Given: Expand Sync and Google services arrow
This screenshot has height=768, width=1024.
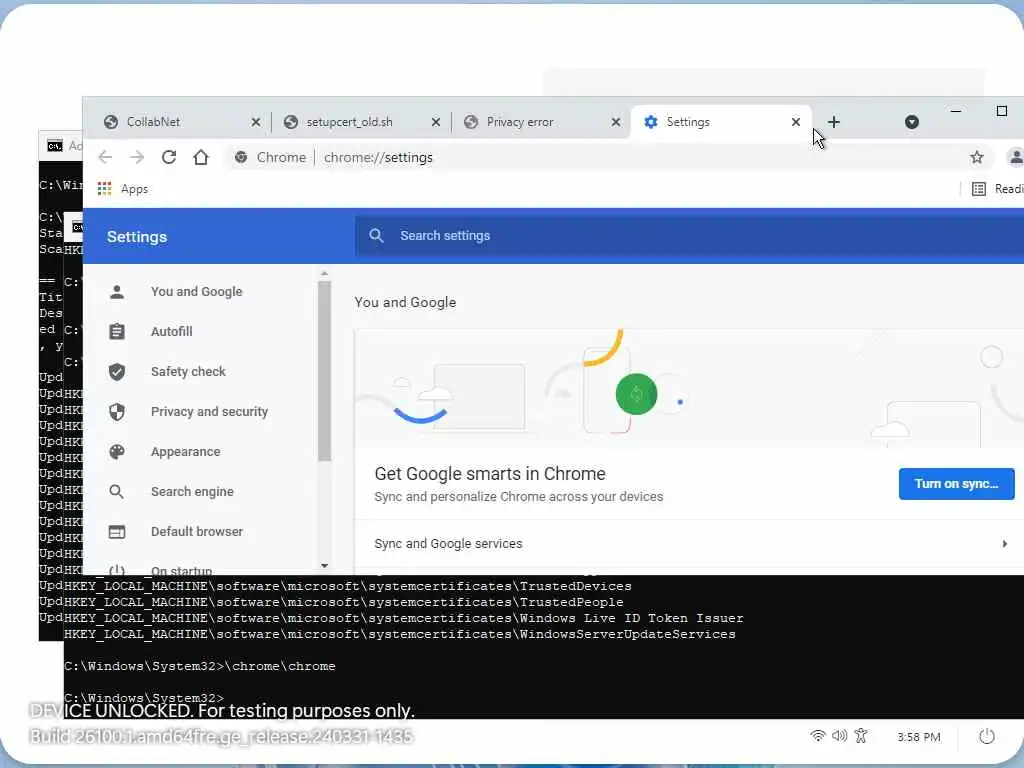Looking at the screenshot, I should 1004,543.
